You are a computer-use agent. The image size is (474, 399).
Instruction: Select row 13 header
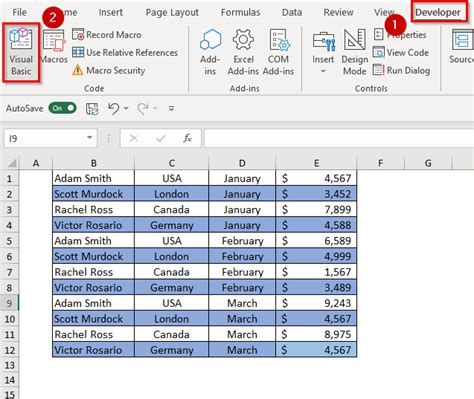(x=9, y=365)
